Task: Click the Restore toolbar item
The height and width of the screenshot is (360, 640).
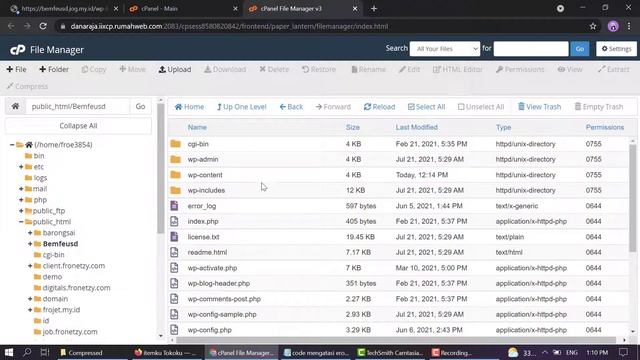Action: point(319,69)
